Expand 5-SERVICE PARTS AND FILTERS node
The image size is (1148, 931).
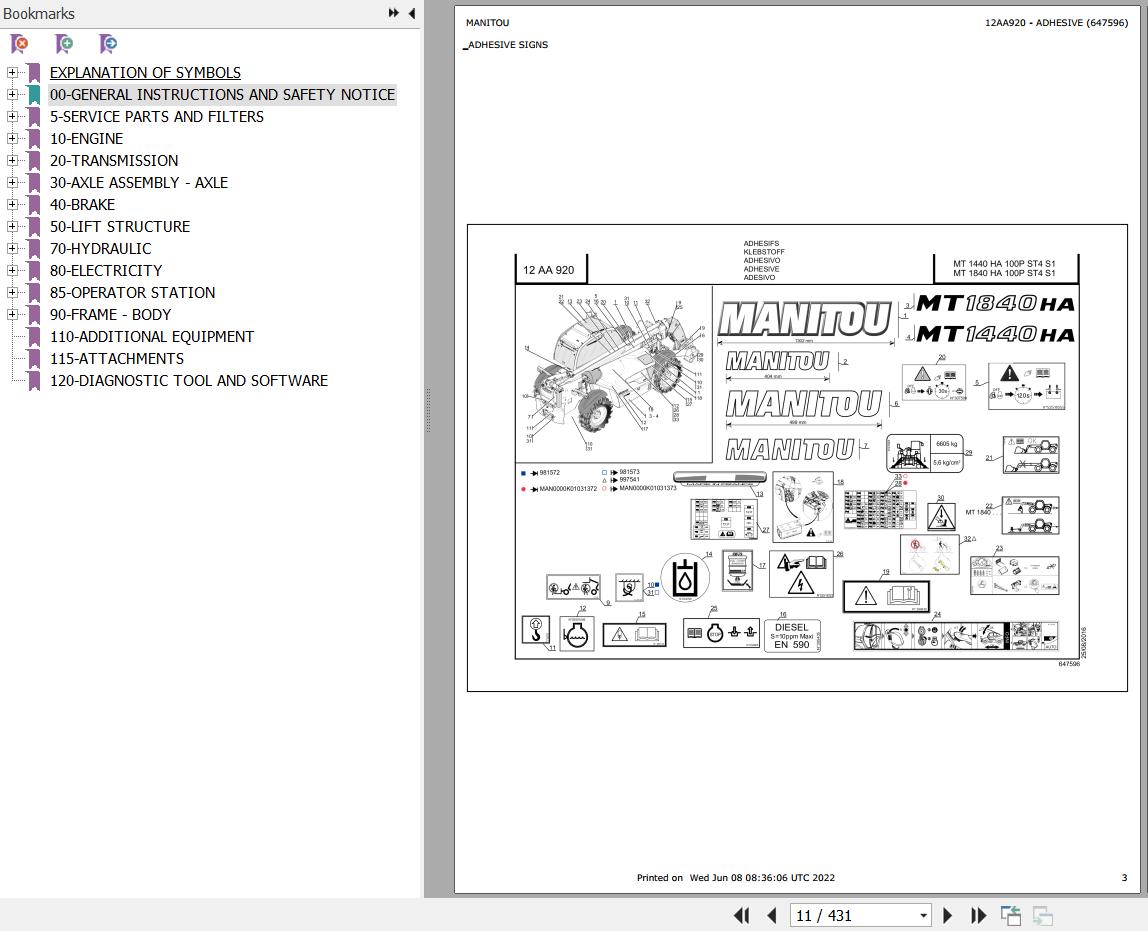12,116
